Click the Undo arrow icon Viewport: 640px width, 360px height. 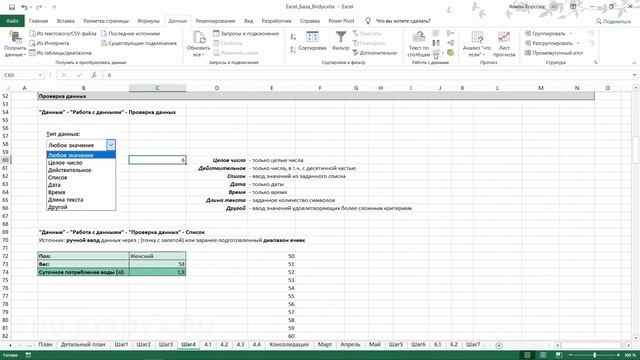(24, 7)
